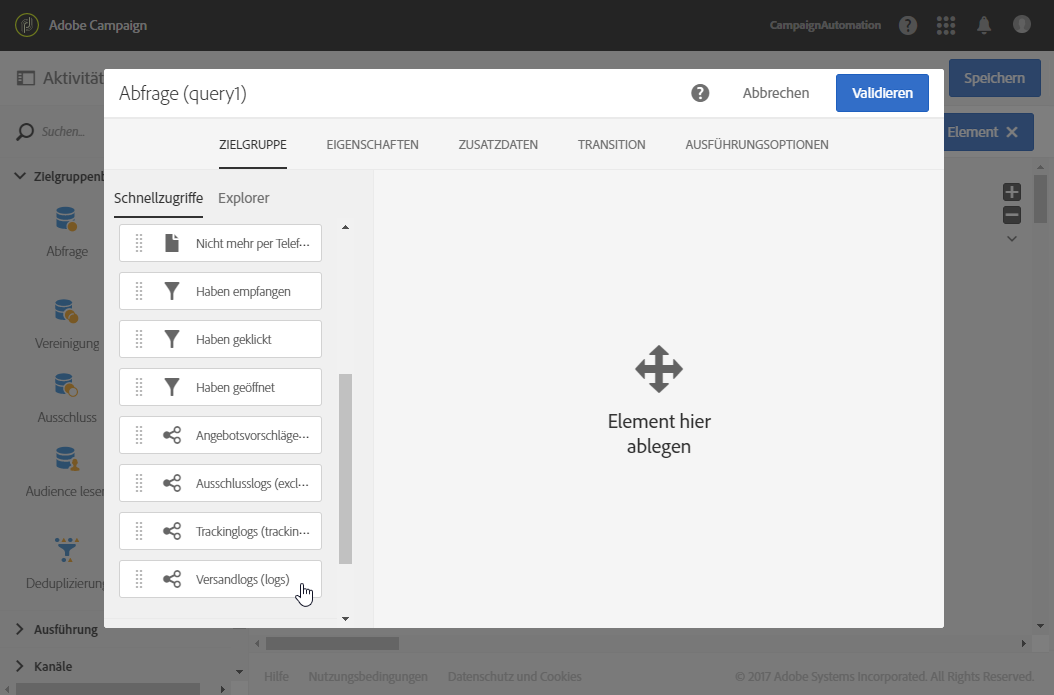Click the document icon of Nicht mehr per Telef...
Screen dimensions: 1054x695
(172, 243)
